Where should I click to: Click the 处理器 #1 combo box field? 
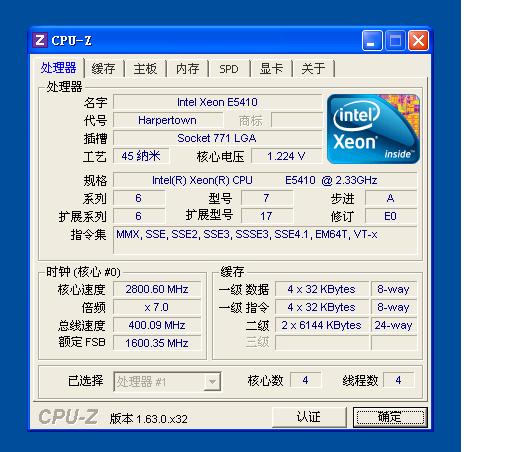pyautogui.click(x=167, y=382)
